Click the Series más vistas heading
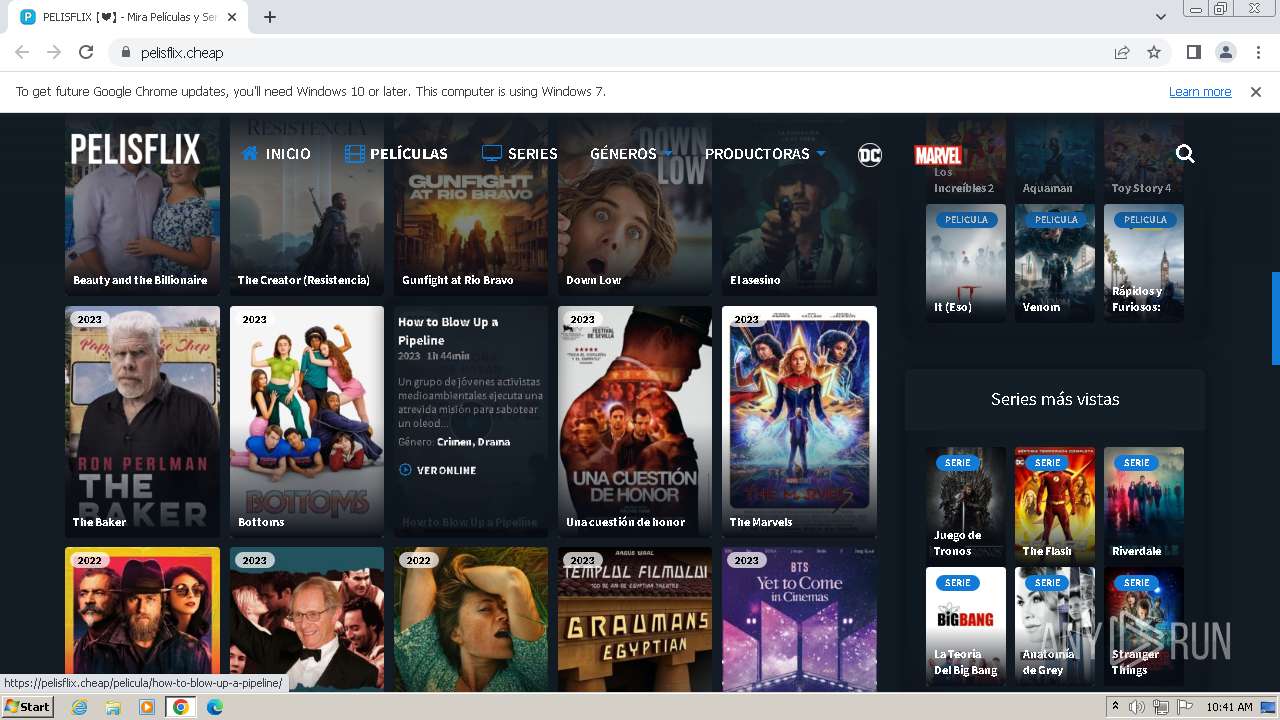Viewport: 1280px width, 720px height. click(1055, 399)
